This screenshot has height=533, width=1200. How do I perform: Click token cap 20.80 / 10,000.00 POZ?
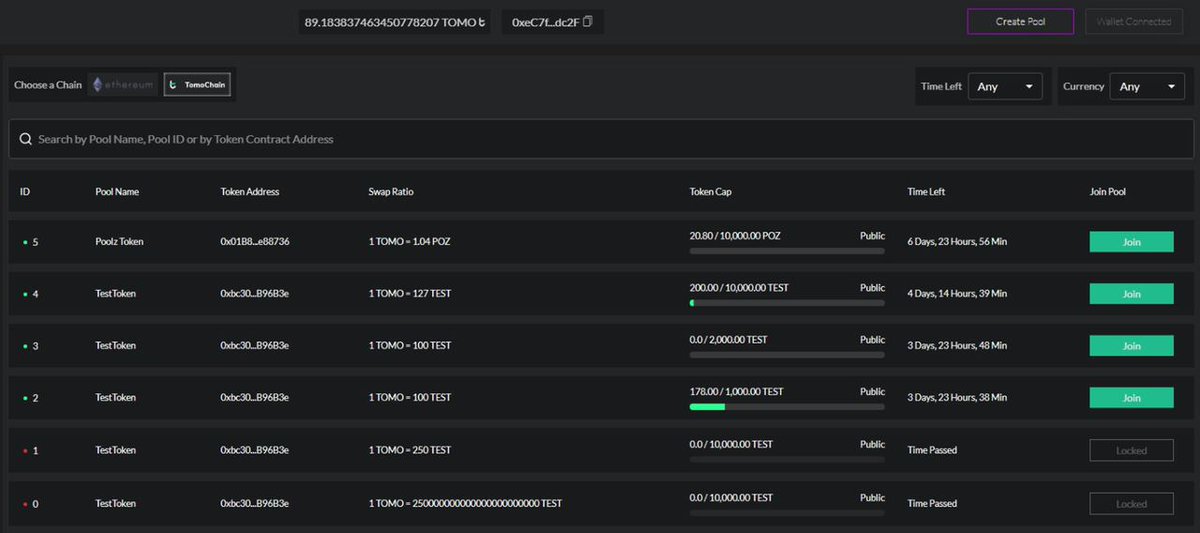point(735,236)
